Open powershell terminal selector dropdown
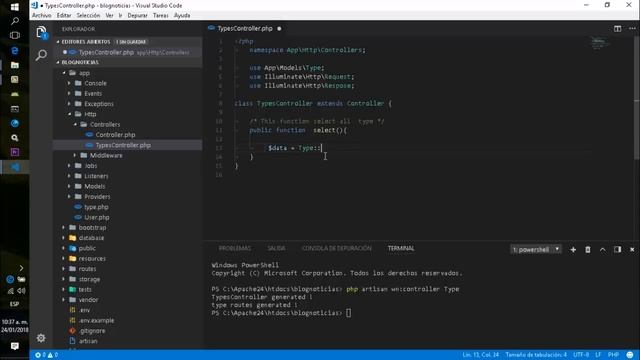This screenshot has height=360, width=640. pyautogui.click(x=536, y=249)
